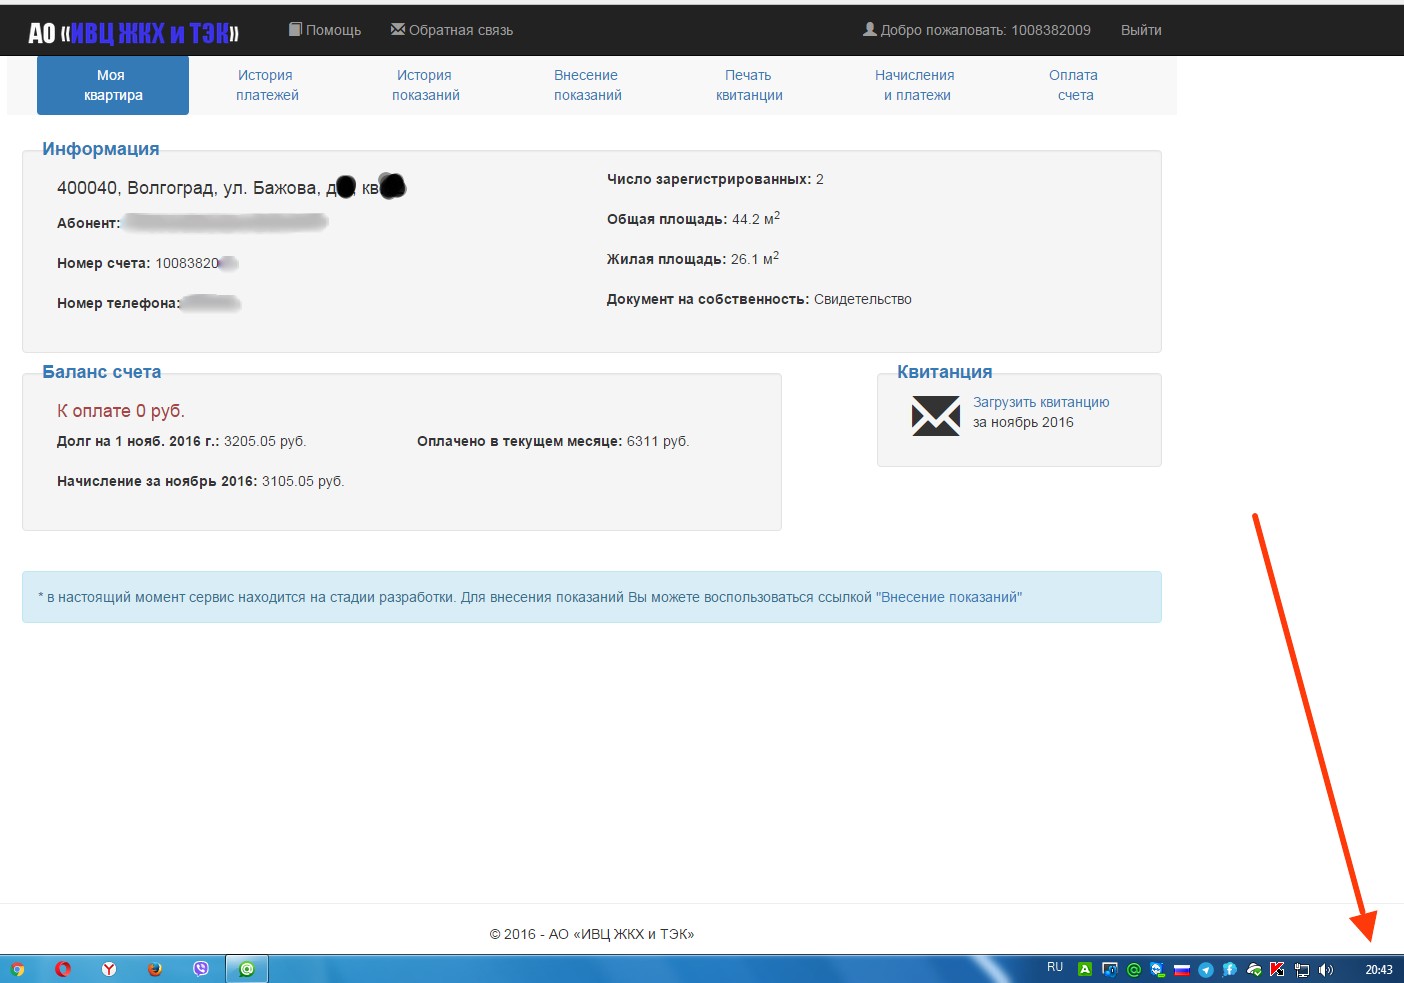
Task: Launch Firefox from the taskbar
Action: point(155,969)
